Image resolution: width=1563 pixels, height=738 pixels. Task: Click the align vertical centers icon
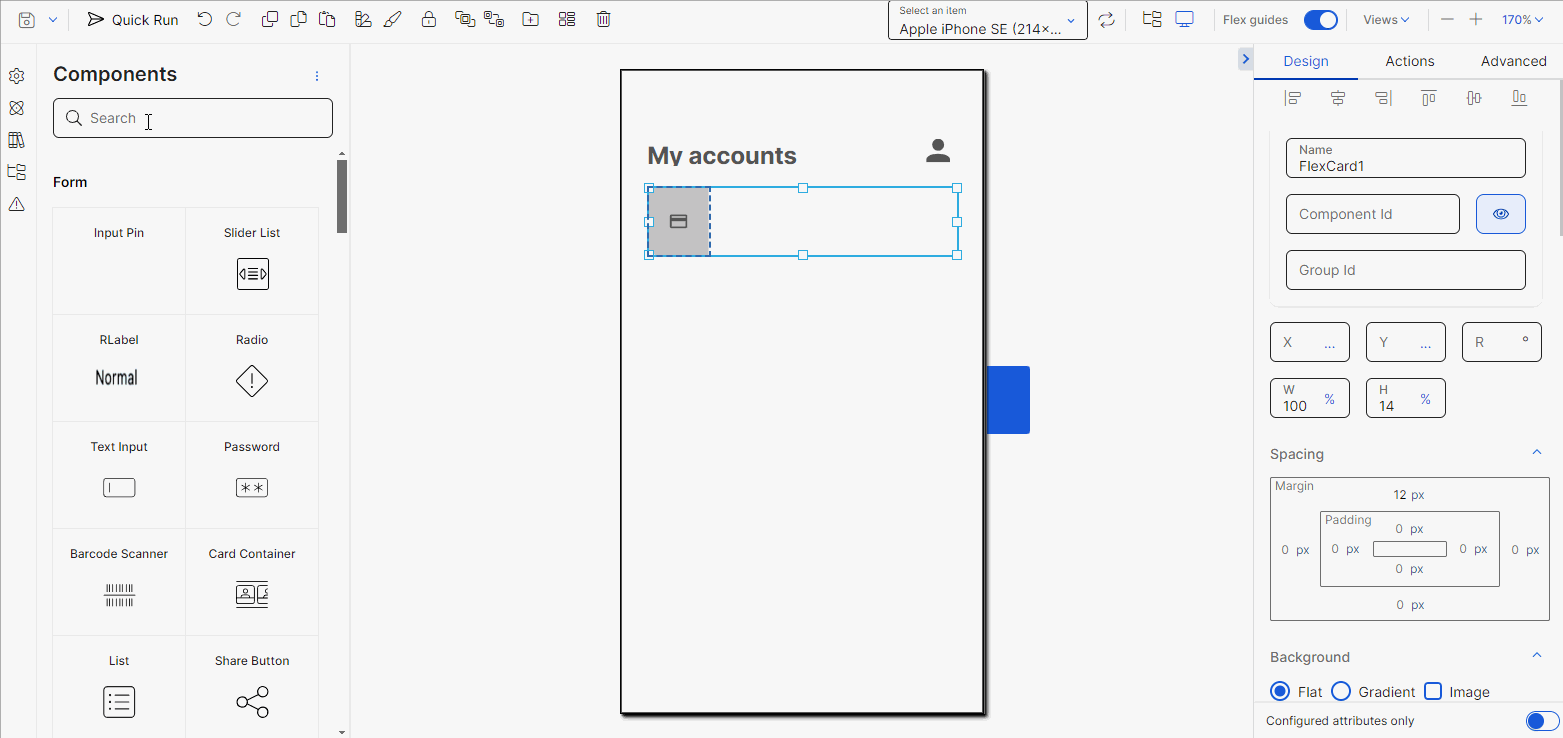point(1474,97)
